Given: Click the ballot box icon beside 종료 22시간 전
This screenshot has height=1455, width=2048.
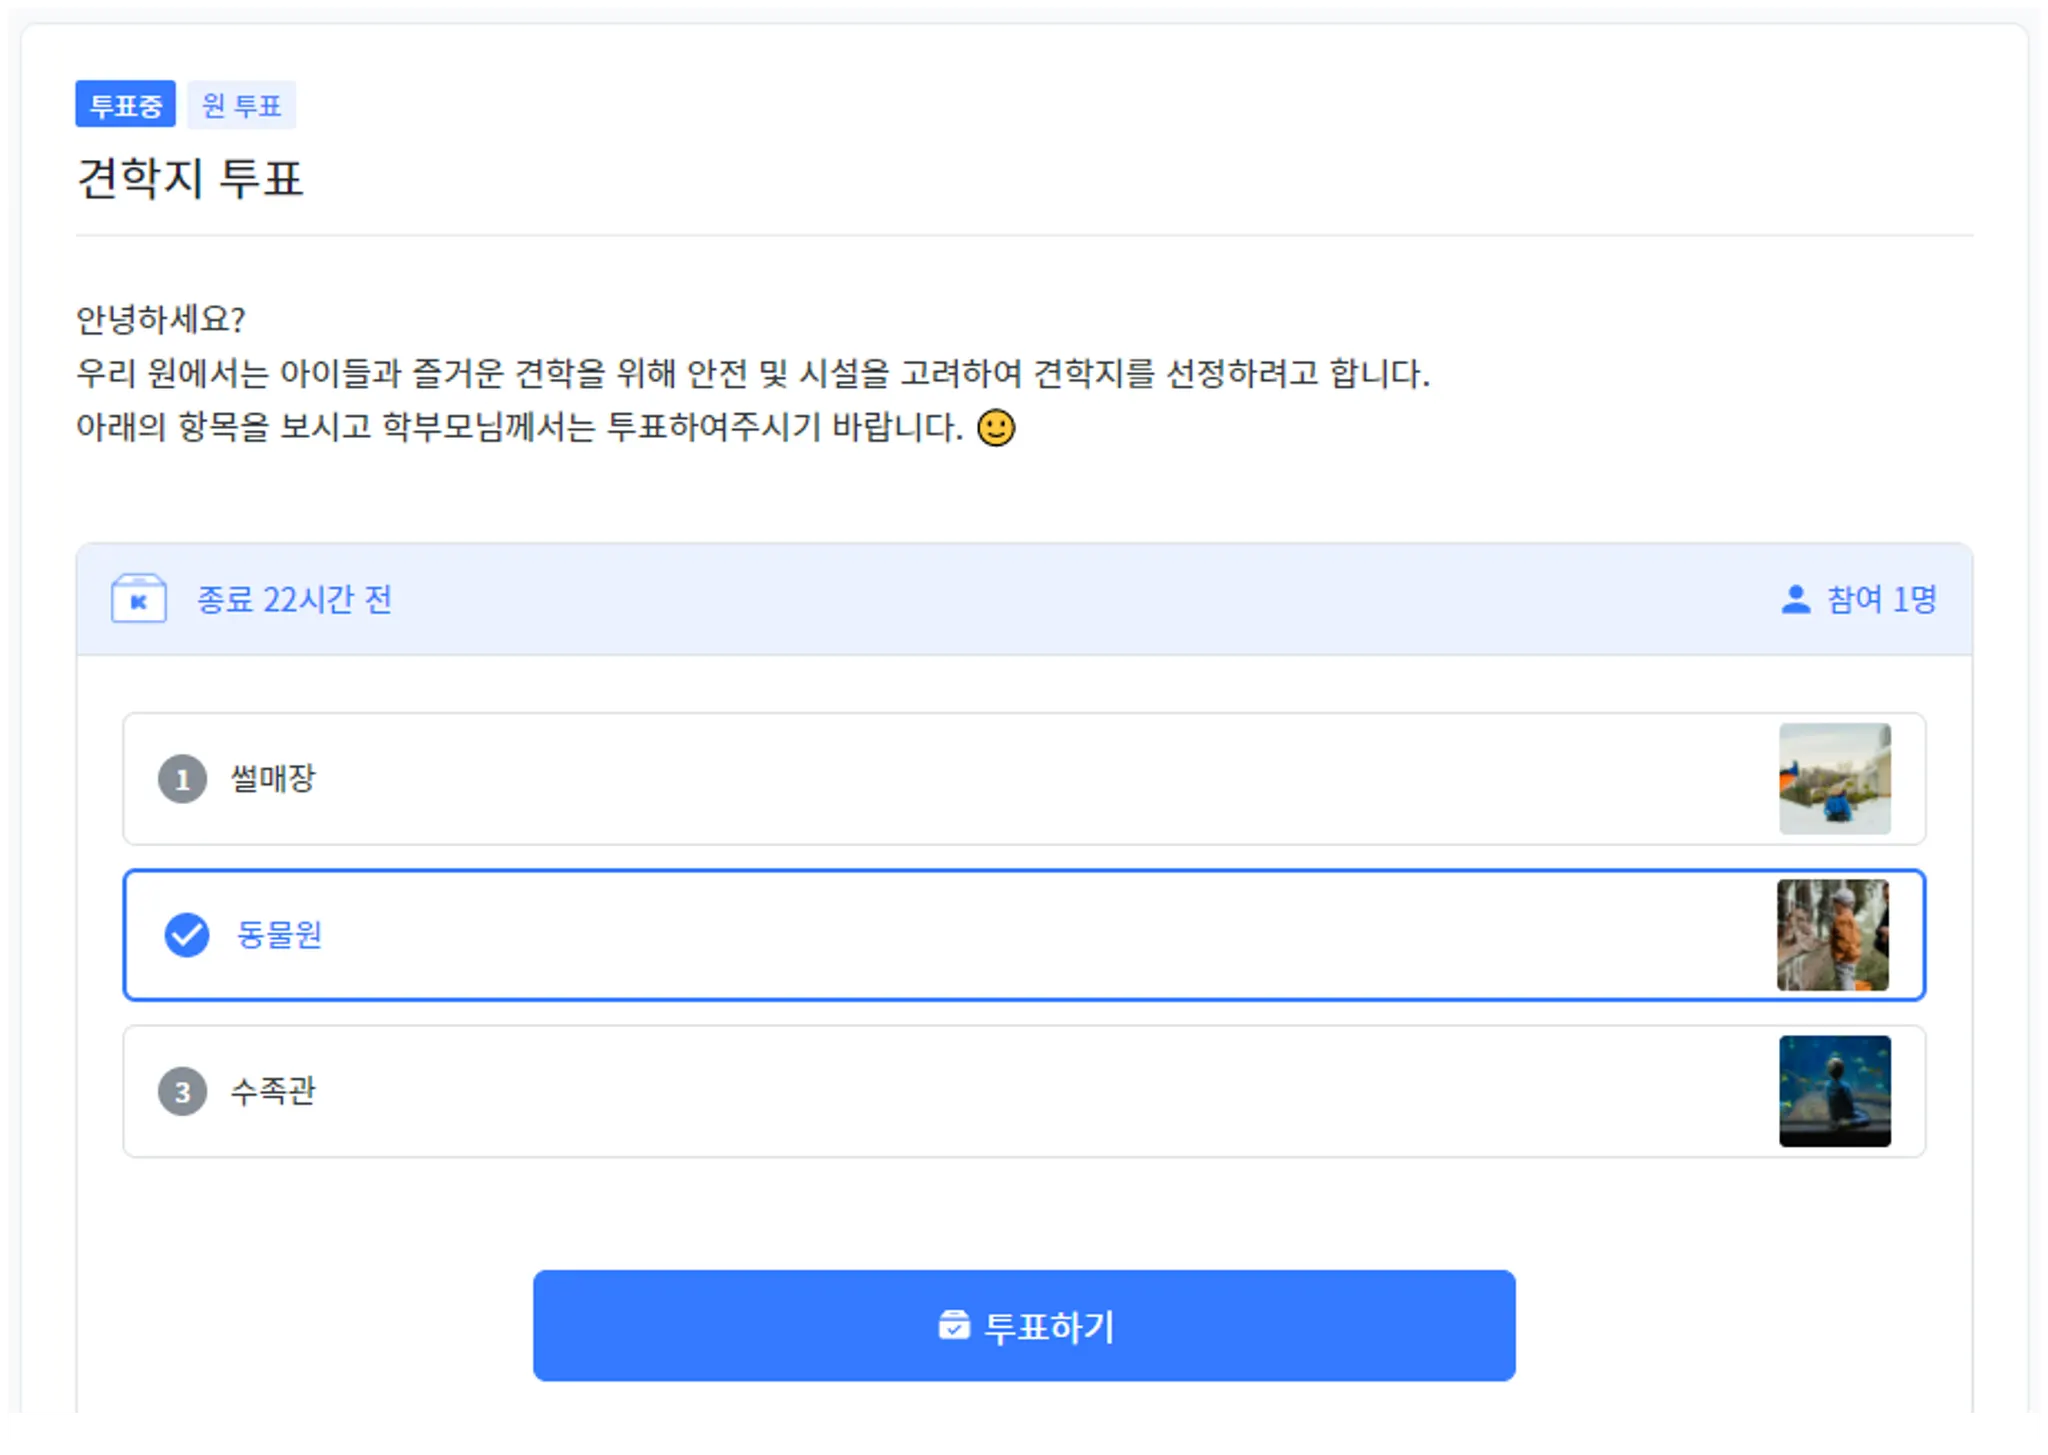Looking at the screenshot, I should pos(139,599).
